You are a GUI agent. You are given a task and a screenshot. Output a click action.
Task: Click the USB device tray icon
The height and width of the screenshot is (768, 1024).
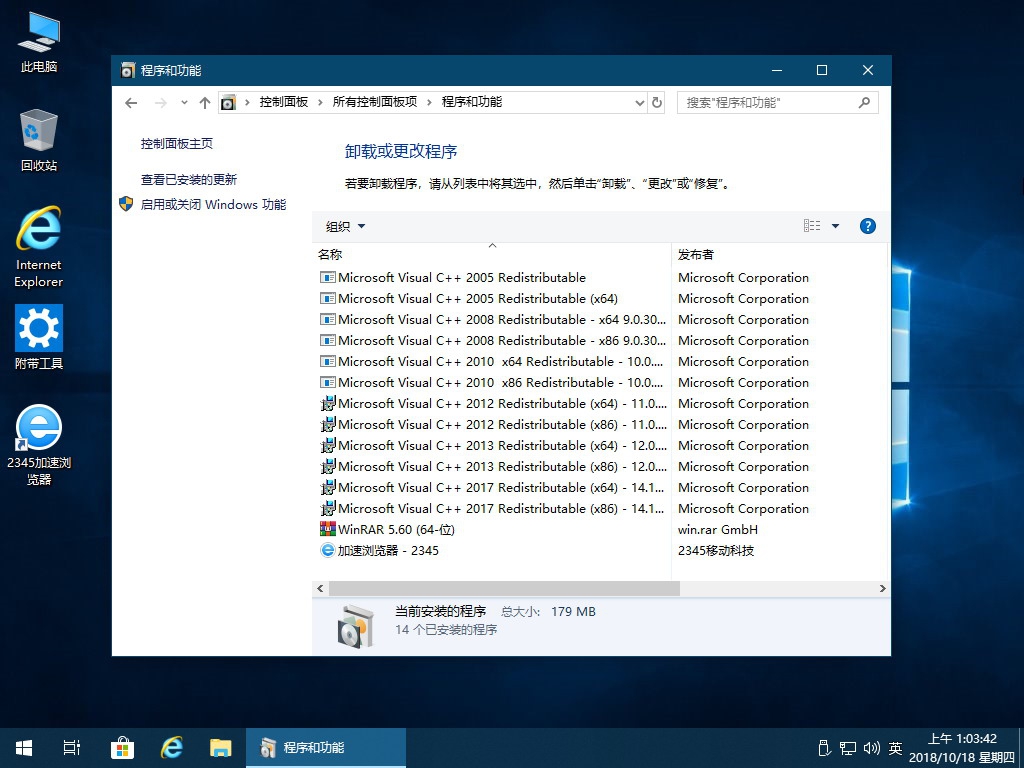tap(824, 748)
